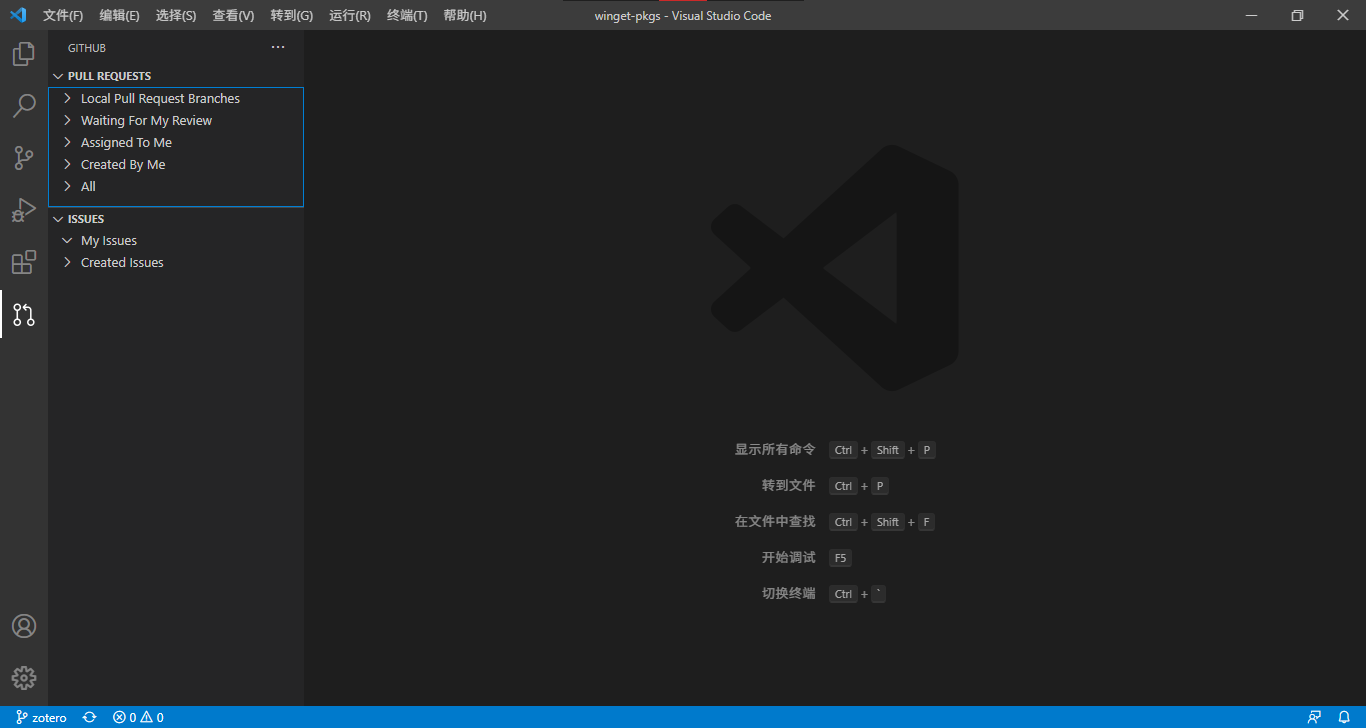Open the Explorer view in Activity Bar
This screenshot has height=728, width=1366.
[23, 54]
